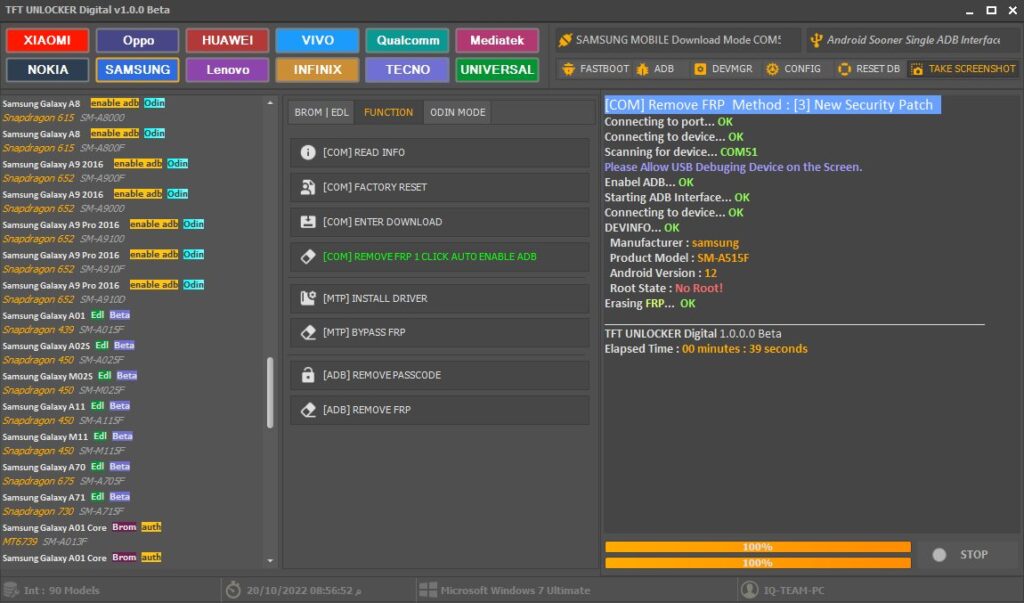The width and height of the screenshot is (1024, 603).
Task: Select the Lenovo brand button
Action: 227,69
